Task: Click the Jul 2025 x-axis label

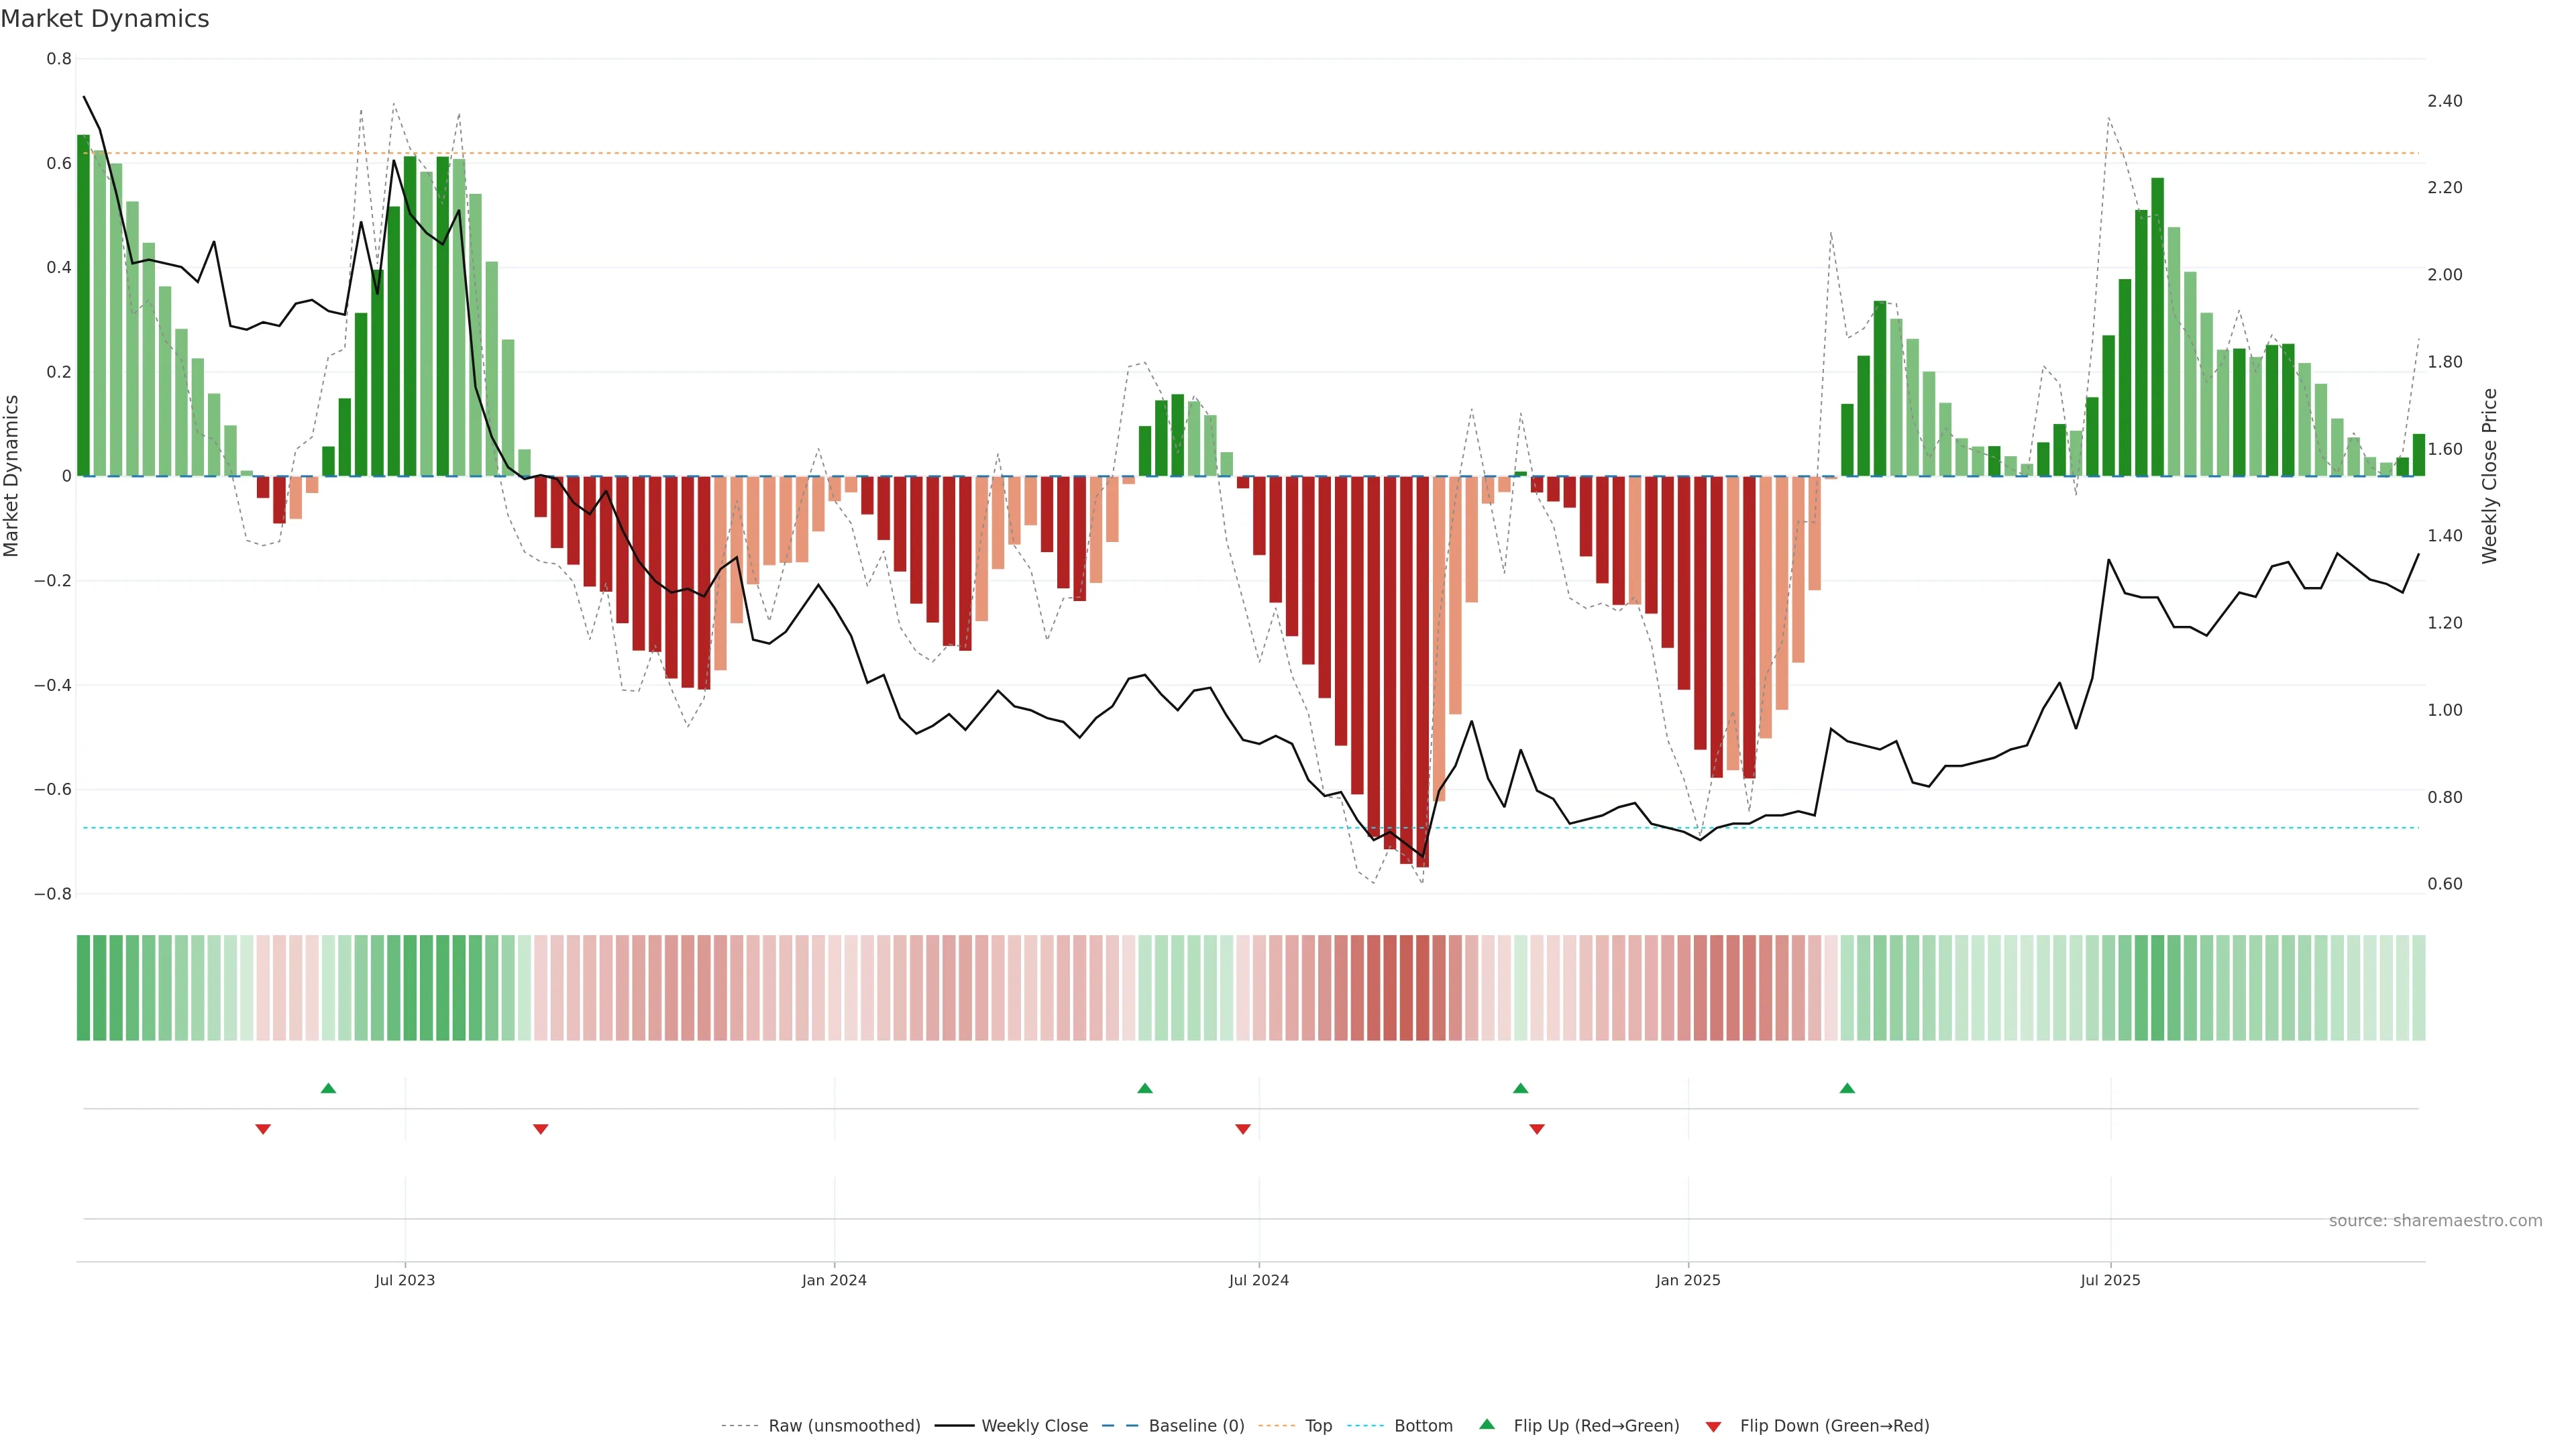Action: point(2110,1280)
